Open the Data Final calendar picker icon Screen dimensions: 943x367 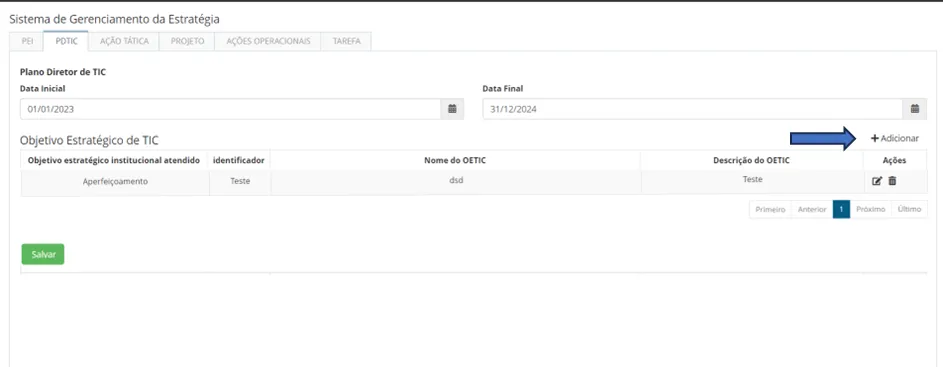click(915, 109)
